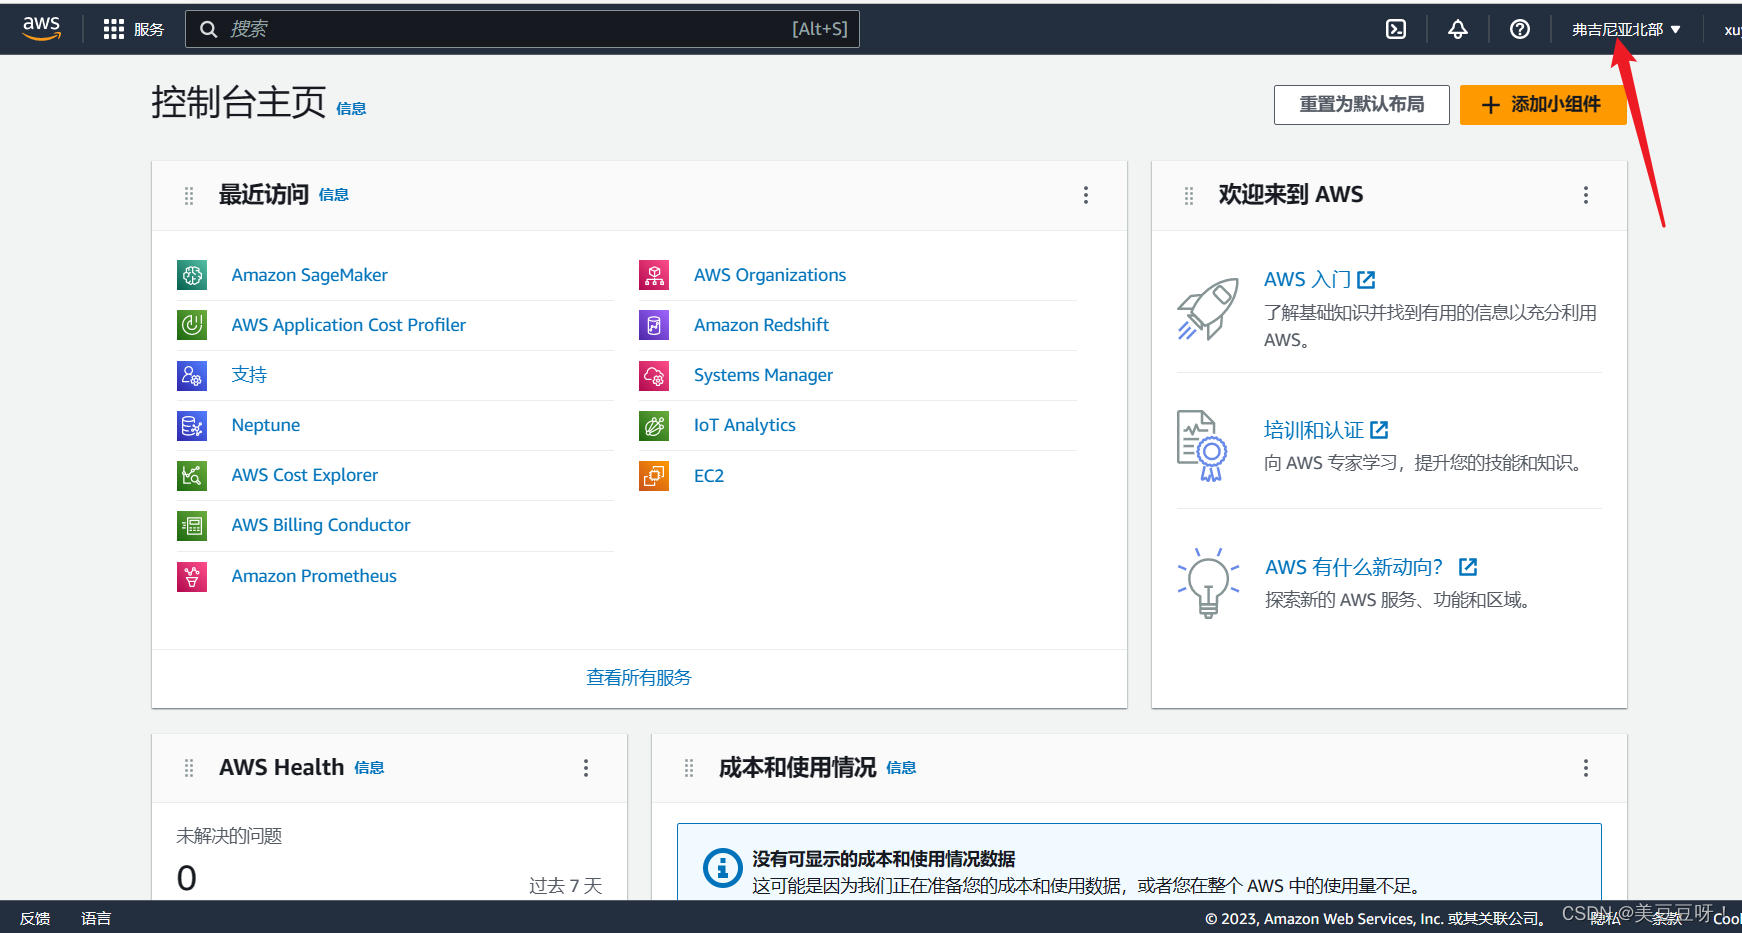This screenshot has height=933, width=1742.
Task: Open the IoT Analytics link
Action: (745, 425)
